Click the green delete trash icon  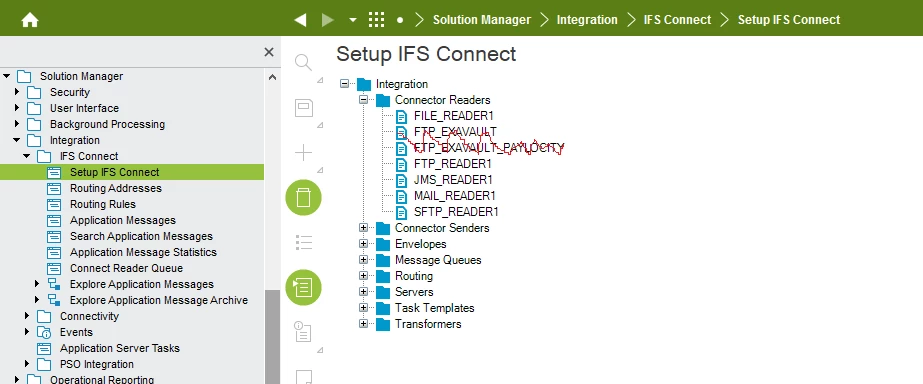point(303,197)
